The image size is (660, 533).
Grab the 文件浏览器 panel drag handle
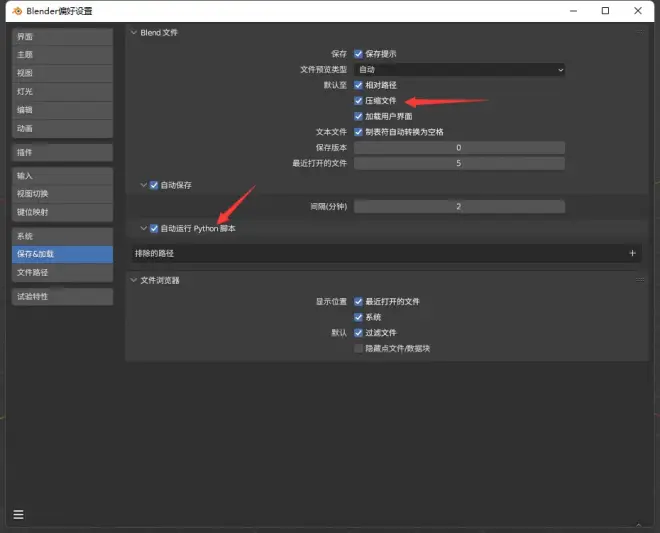click(640, 280)
